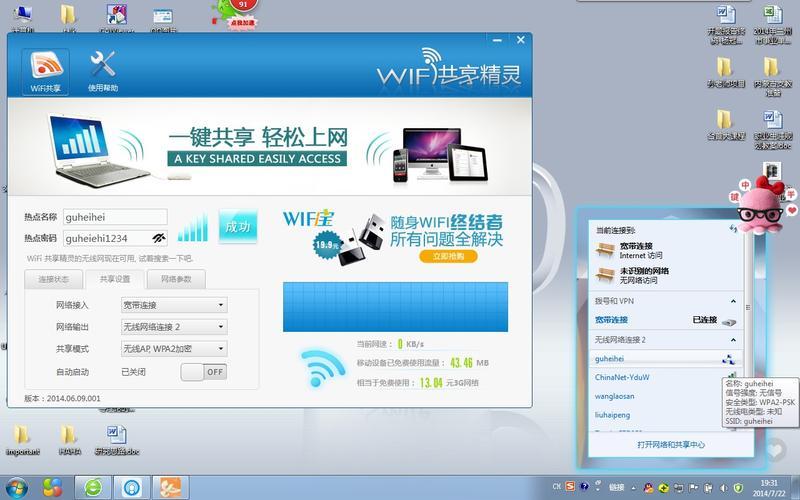Toggle the 自动启动 OFF switch

tap(204, 372)
